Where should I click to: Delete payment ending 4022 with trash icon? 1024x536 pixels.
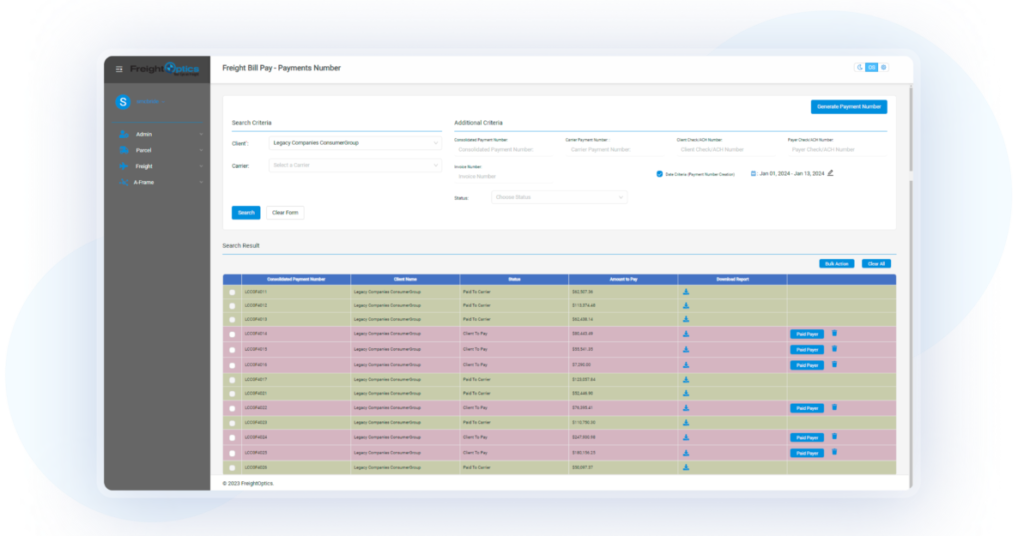(x=835, y=407)
